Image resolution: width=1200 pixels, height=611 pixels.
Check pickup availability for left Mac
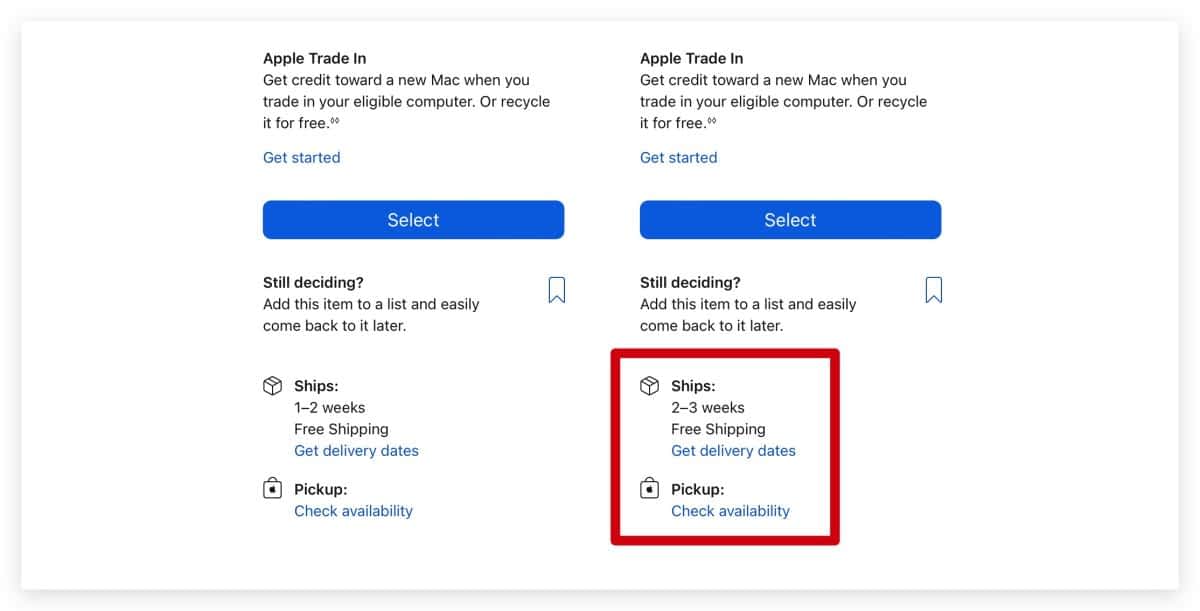(x=353, y=511)
